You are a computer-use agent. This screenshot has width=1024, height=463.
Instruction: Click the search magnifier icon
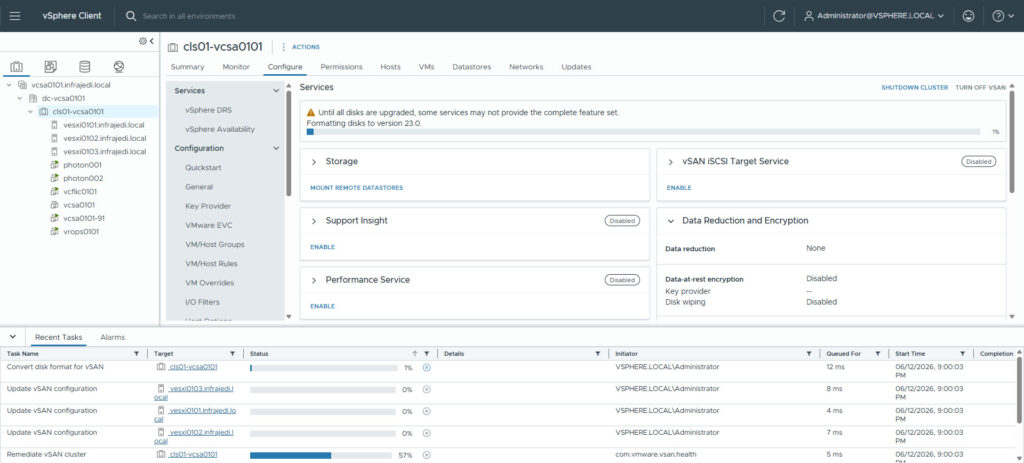pos(131,16)
